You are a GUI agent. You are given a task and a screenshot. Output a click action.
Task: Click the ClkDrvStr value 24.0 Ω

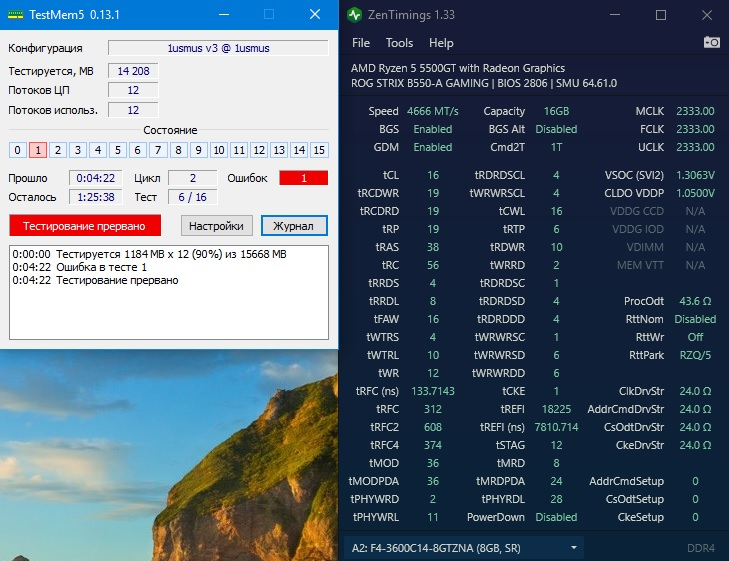coord(695,391)
